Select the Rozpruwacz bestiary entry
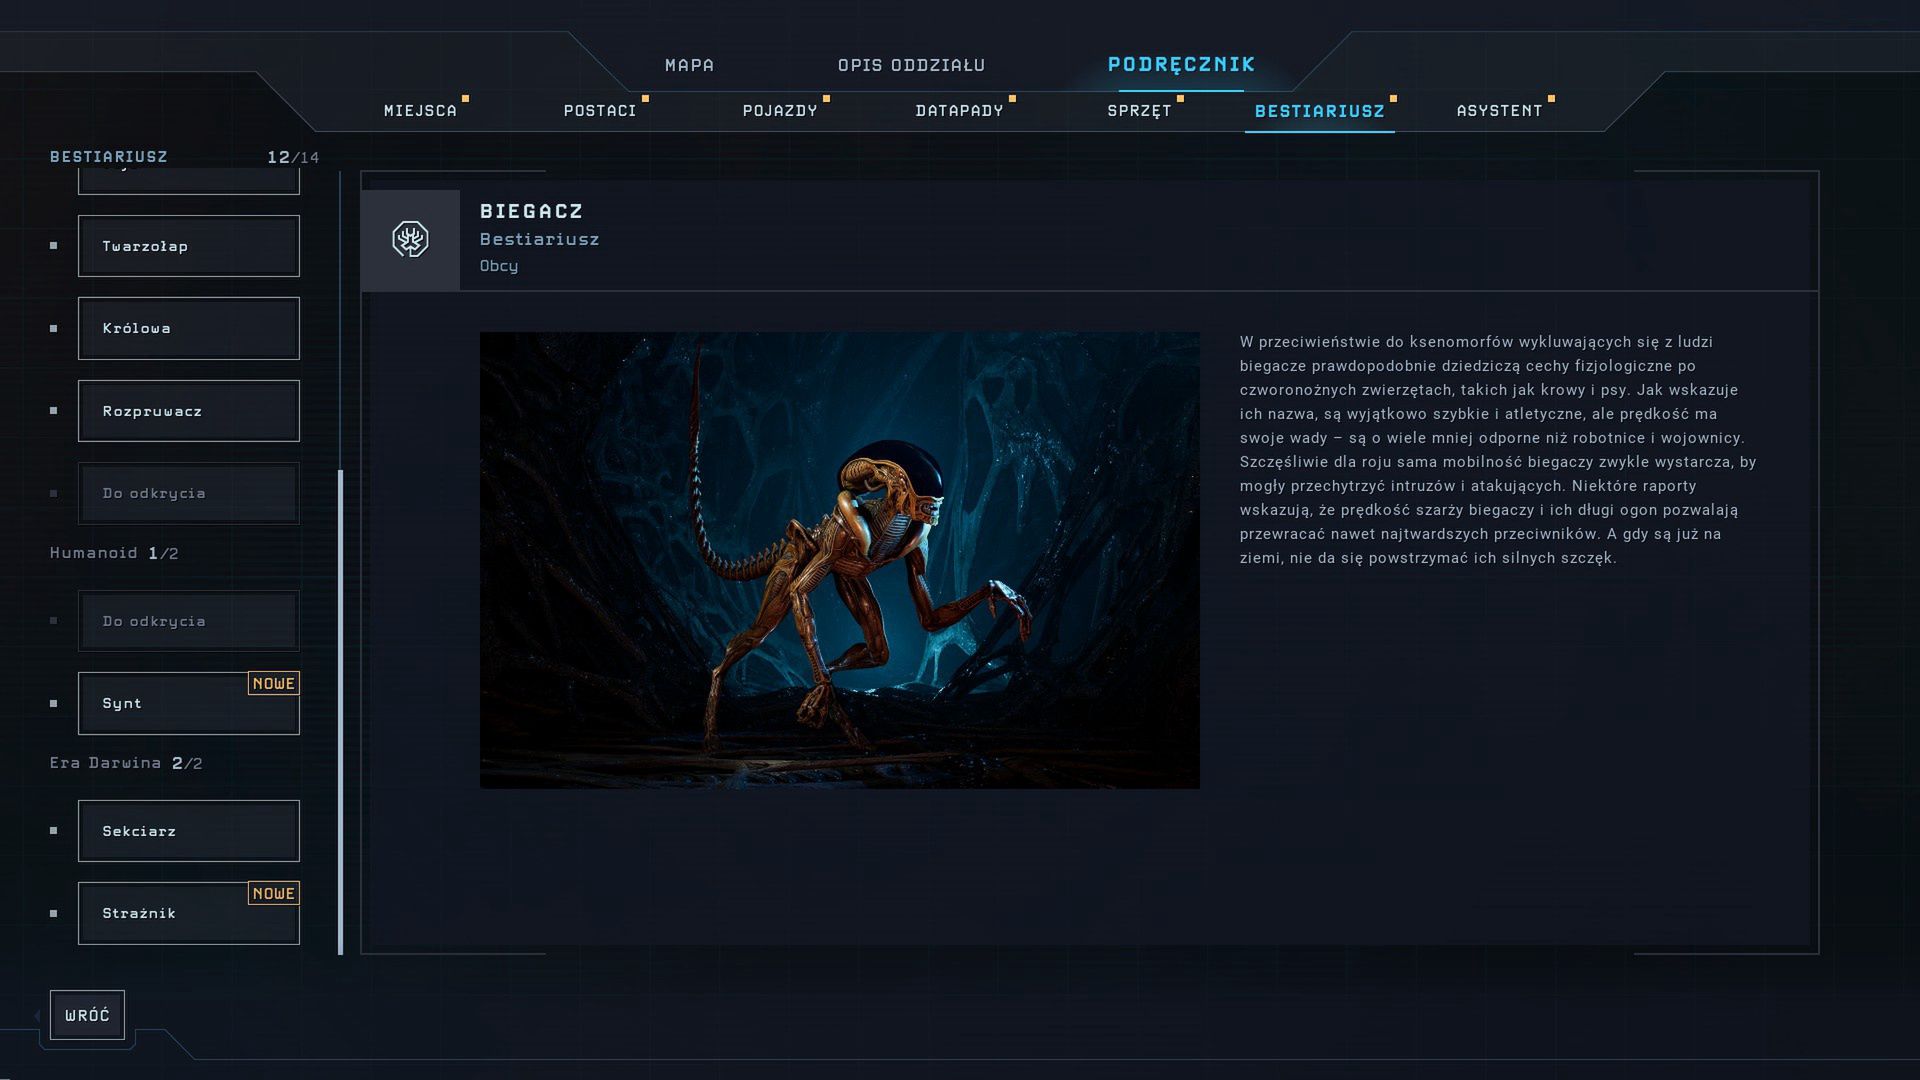Viewport: 1920px width, 1080px height. [x=189, y=411]
